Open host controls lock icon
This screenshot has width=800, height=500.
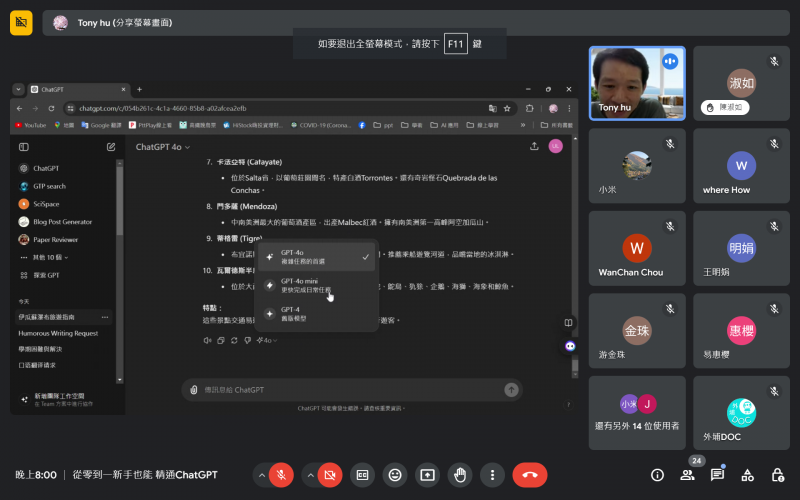(x=778, y=475)
